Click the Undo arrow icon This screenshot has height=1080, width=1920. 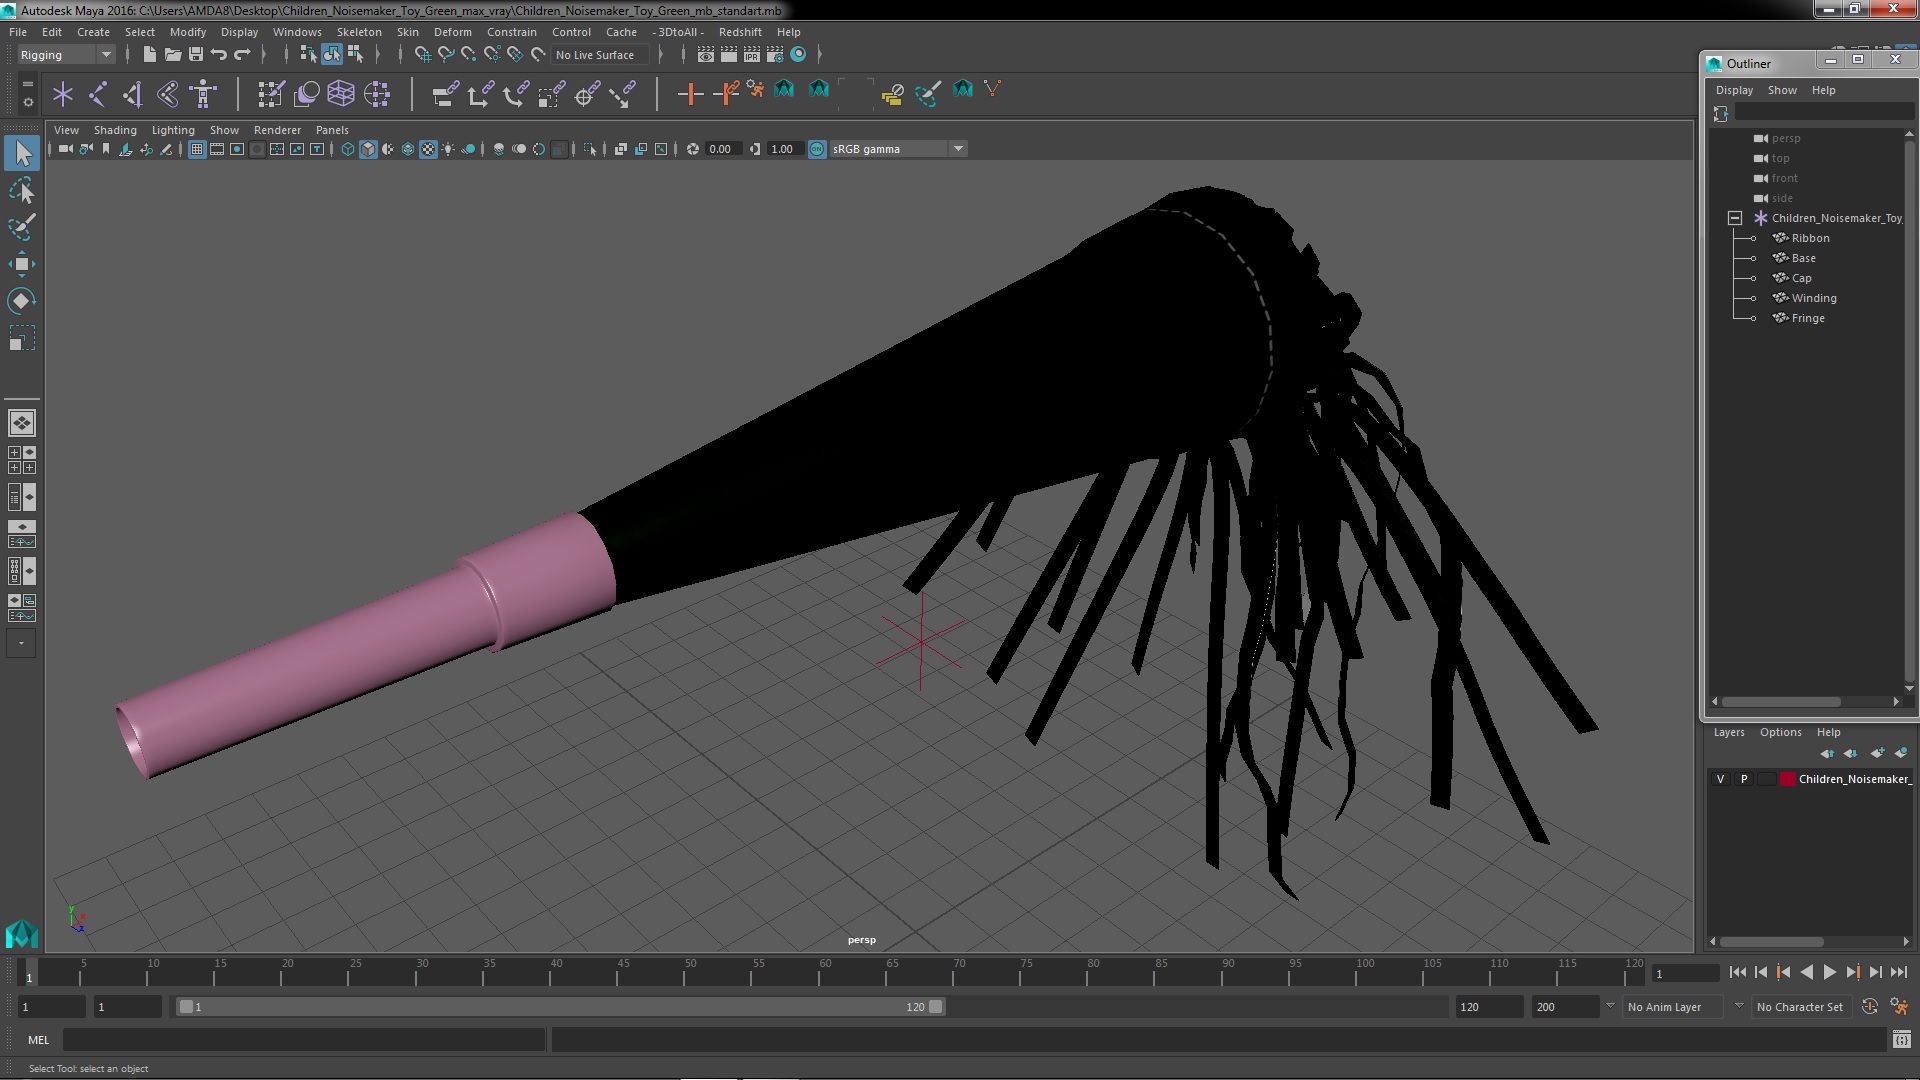(219, 54)
